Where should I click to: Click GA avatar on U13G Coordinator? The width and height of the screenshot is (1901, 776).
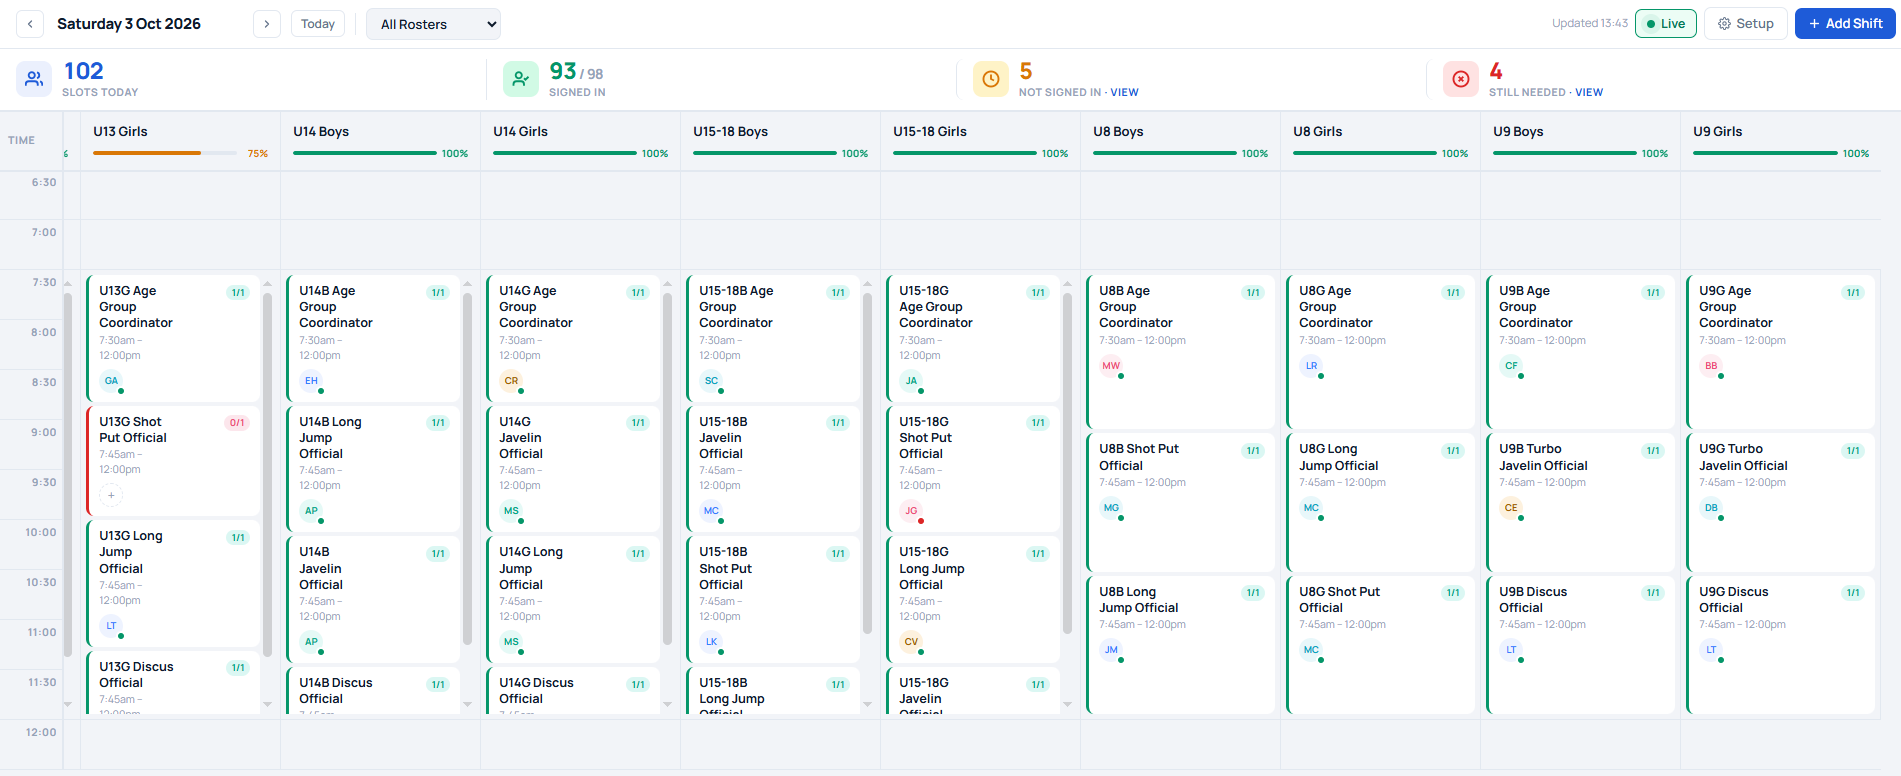point(111,381)
